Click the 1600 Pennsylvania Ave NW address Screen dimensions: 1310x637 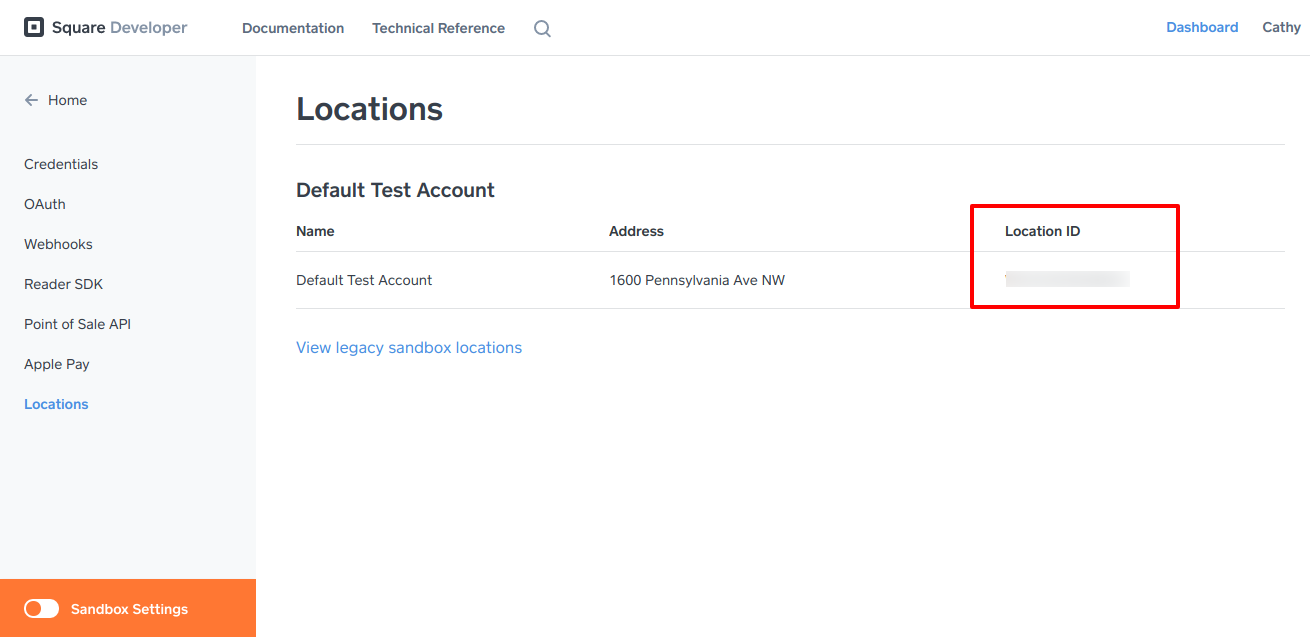tap(697, 280)
